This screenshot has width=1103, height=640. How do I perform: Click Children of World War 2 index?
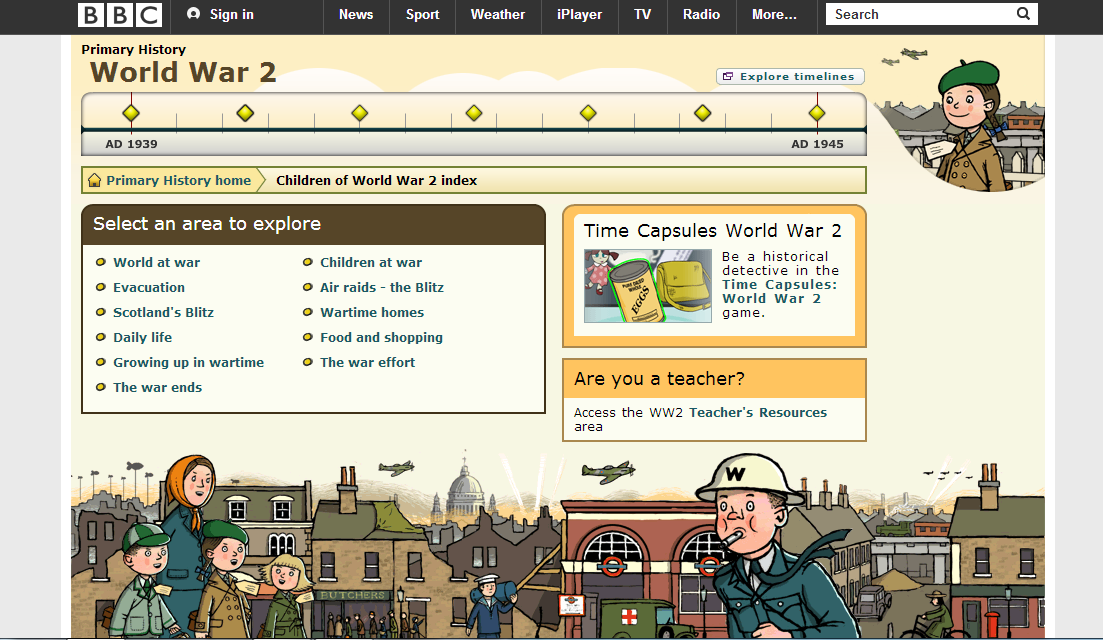(x=376, y=181)
